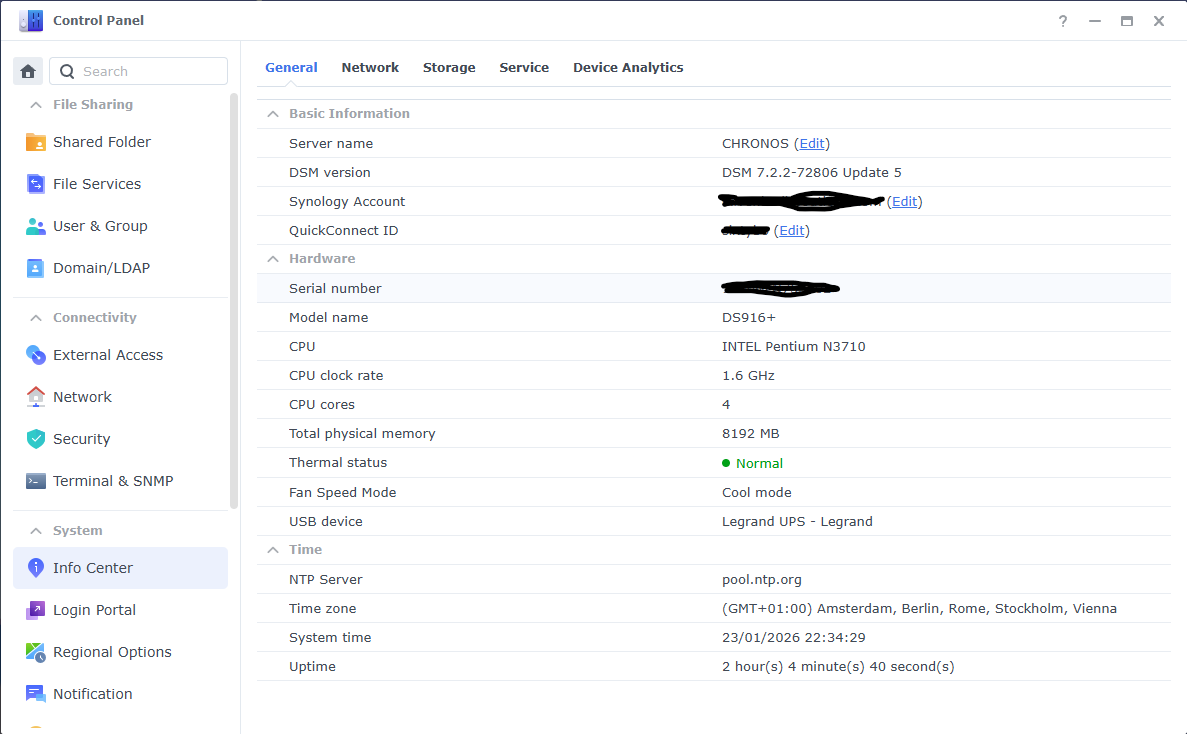Click the Control Panel search field
Viewport: 1187px width, 734px height.
(x=140, y=71)
